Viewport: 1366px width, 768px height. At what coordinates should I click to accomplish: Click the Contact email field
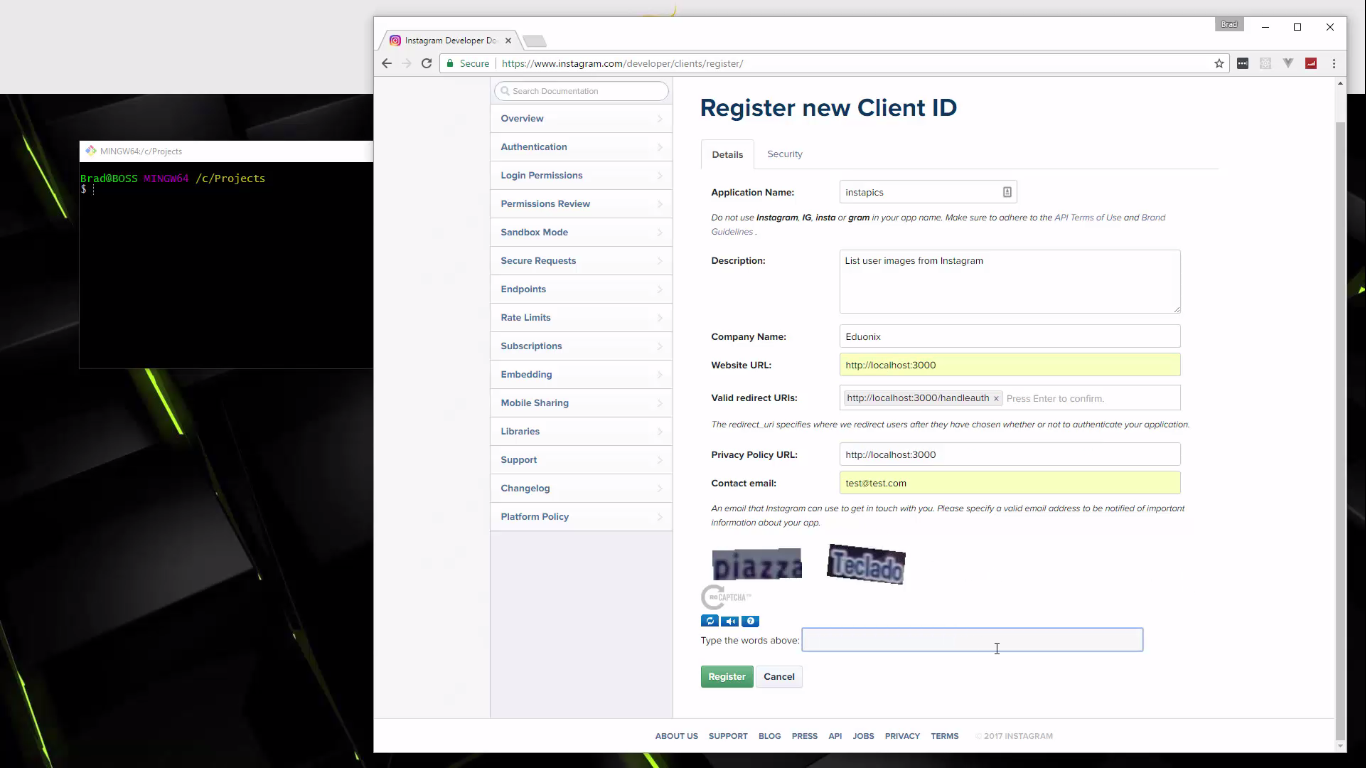pyautogui.click(x=1010, y=483)
